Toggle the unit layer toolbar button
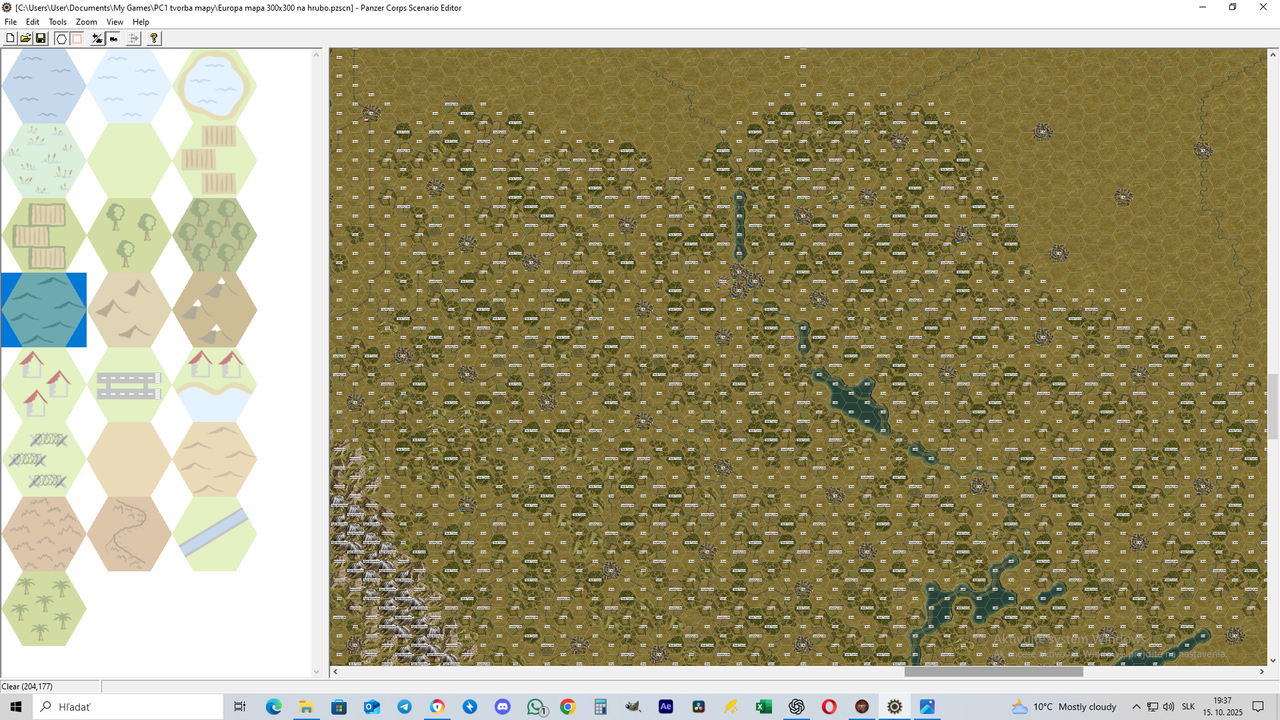 point(113,38)
